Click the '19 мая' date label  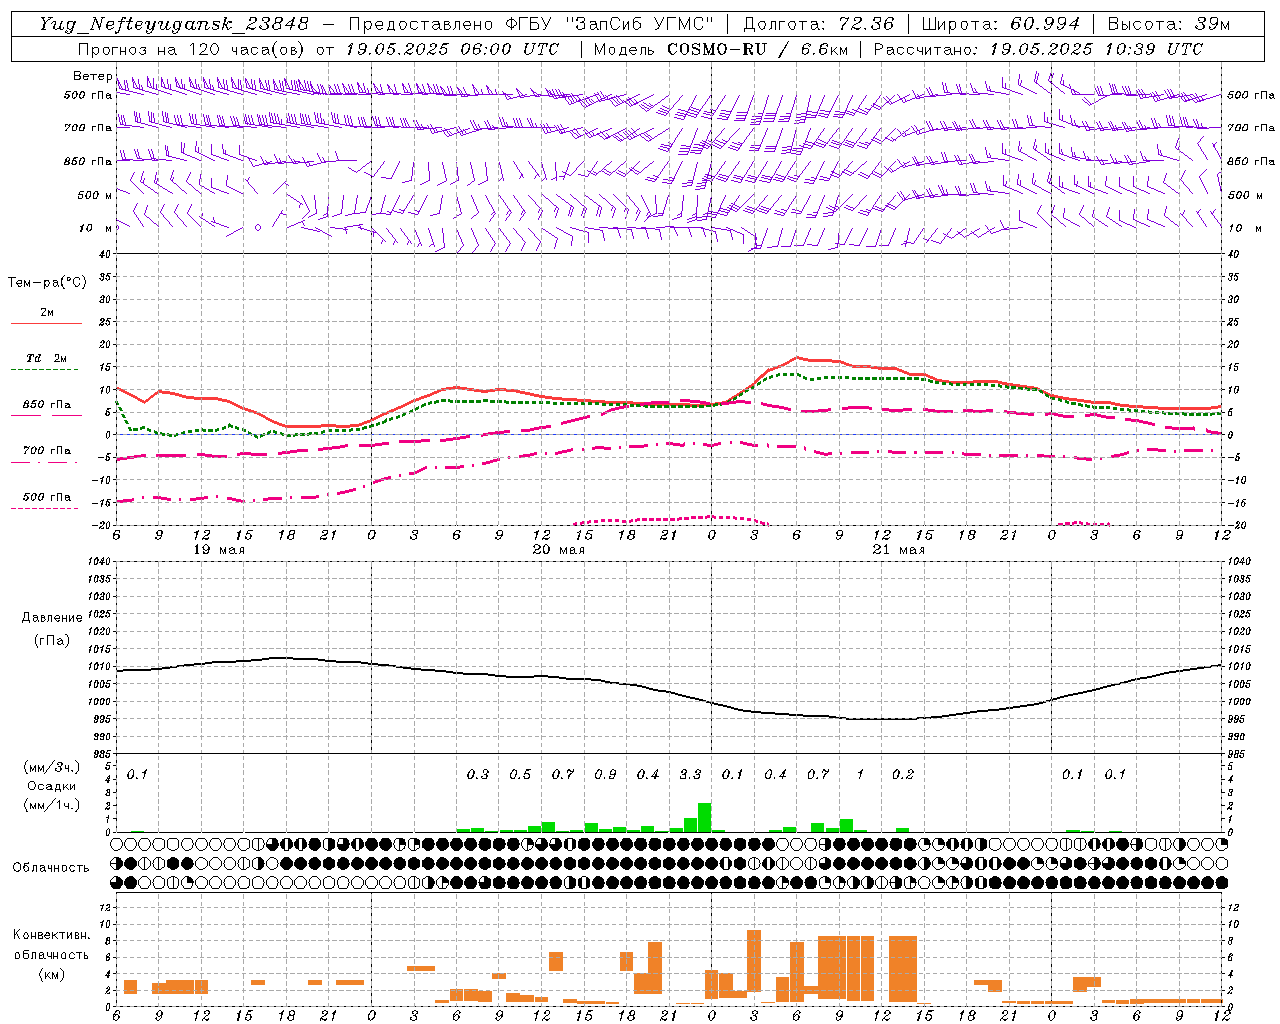(219, 550)
